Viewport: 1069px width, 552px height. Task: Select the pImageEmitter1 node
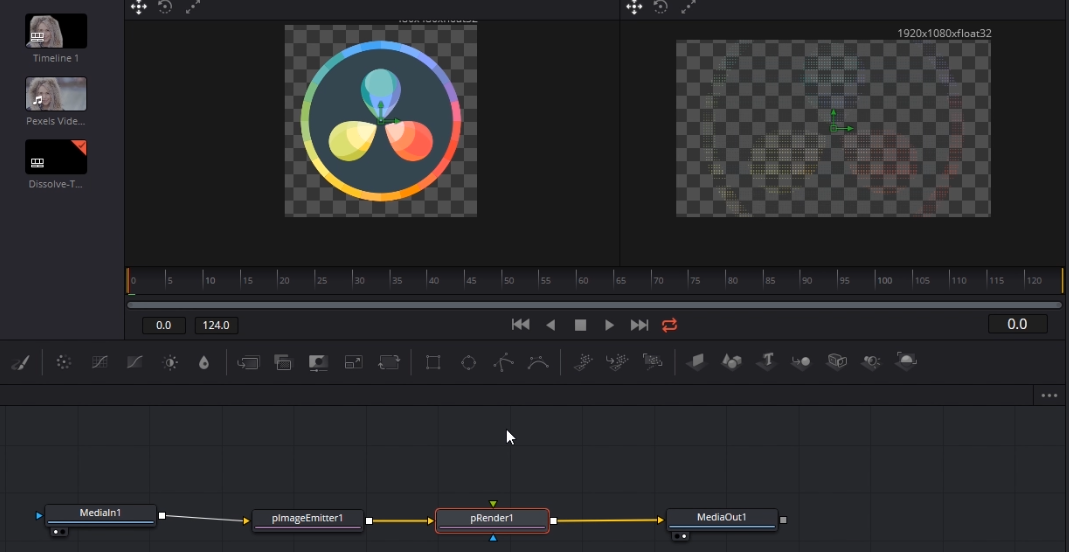pyautogui.click(x=307, y=520)
